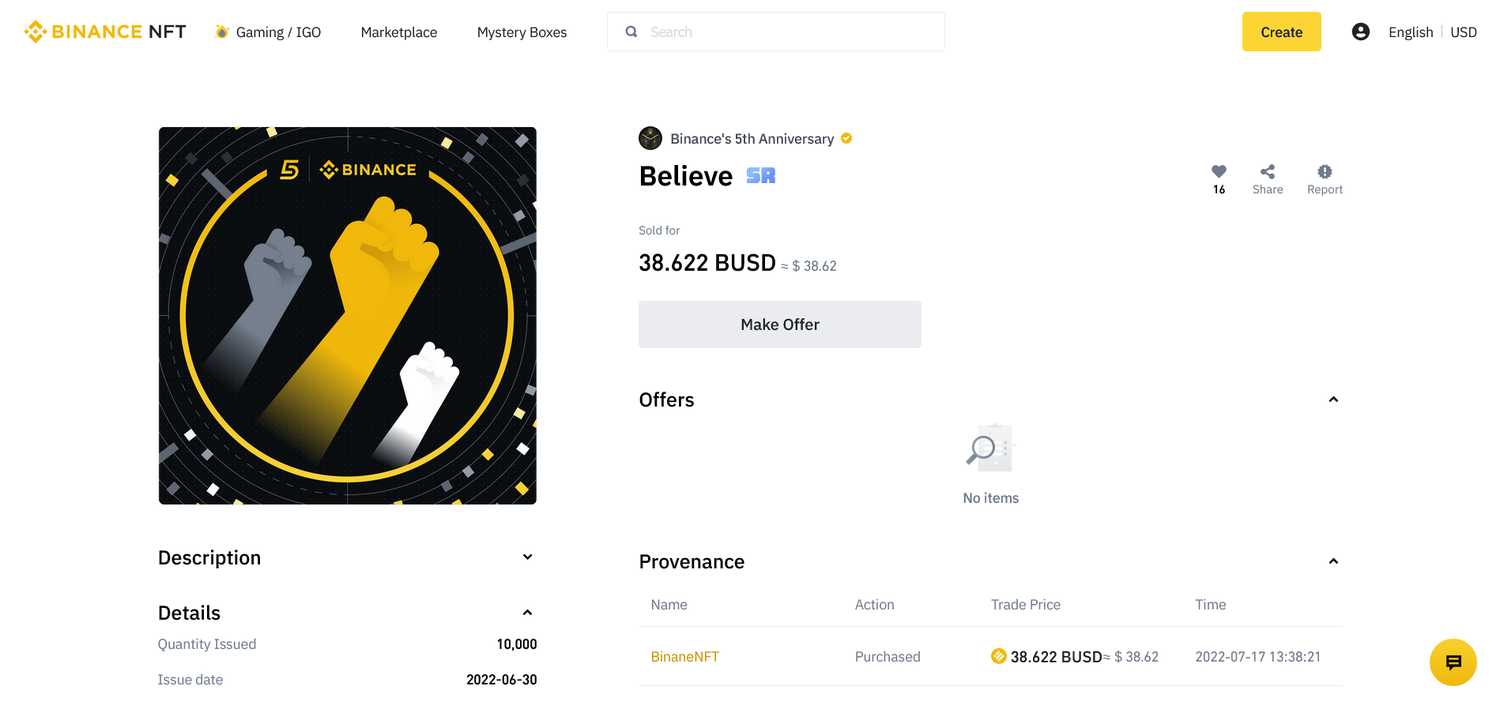
Task: Click the search magnifier icon
Action: click(631, 32)
